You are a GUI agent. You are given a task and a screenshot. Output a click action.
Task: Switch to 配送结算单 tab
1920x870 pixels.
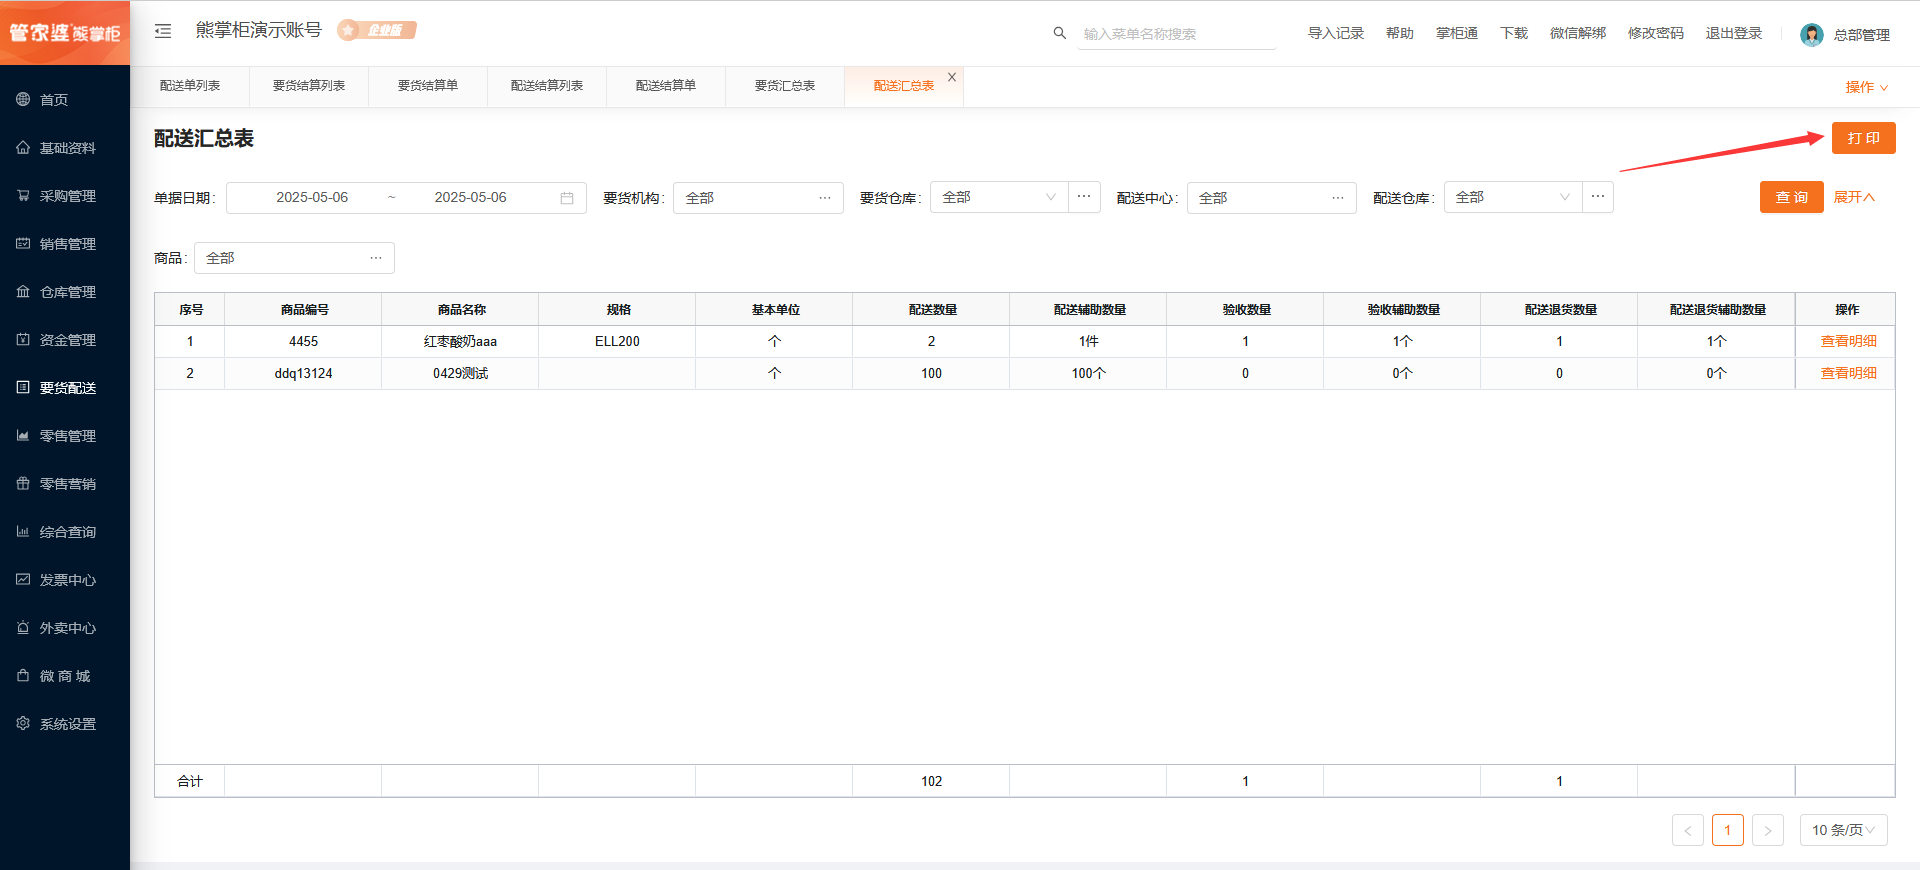click(666, 86)
